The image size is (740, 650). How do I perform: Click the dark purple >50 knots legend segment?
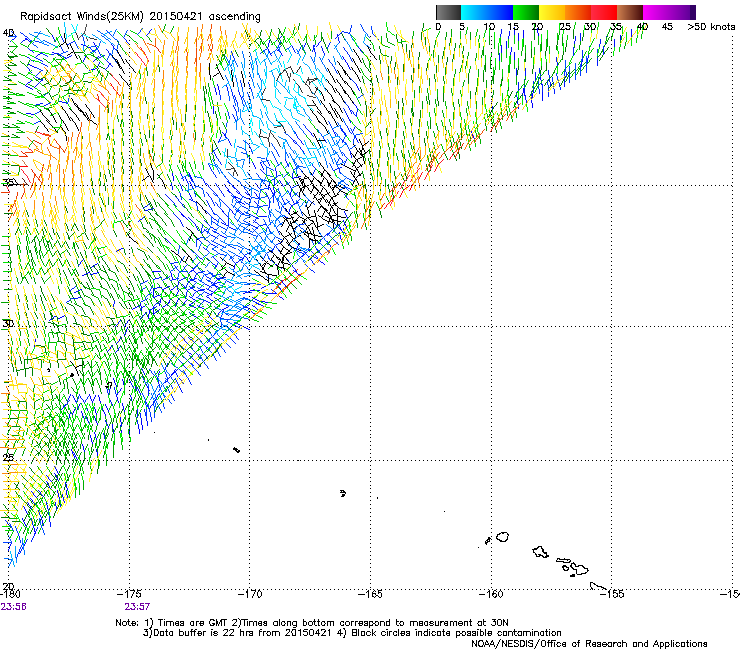pos(693,12)
